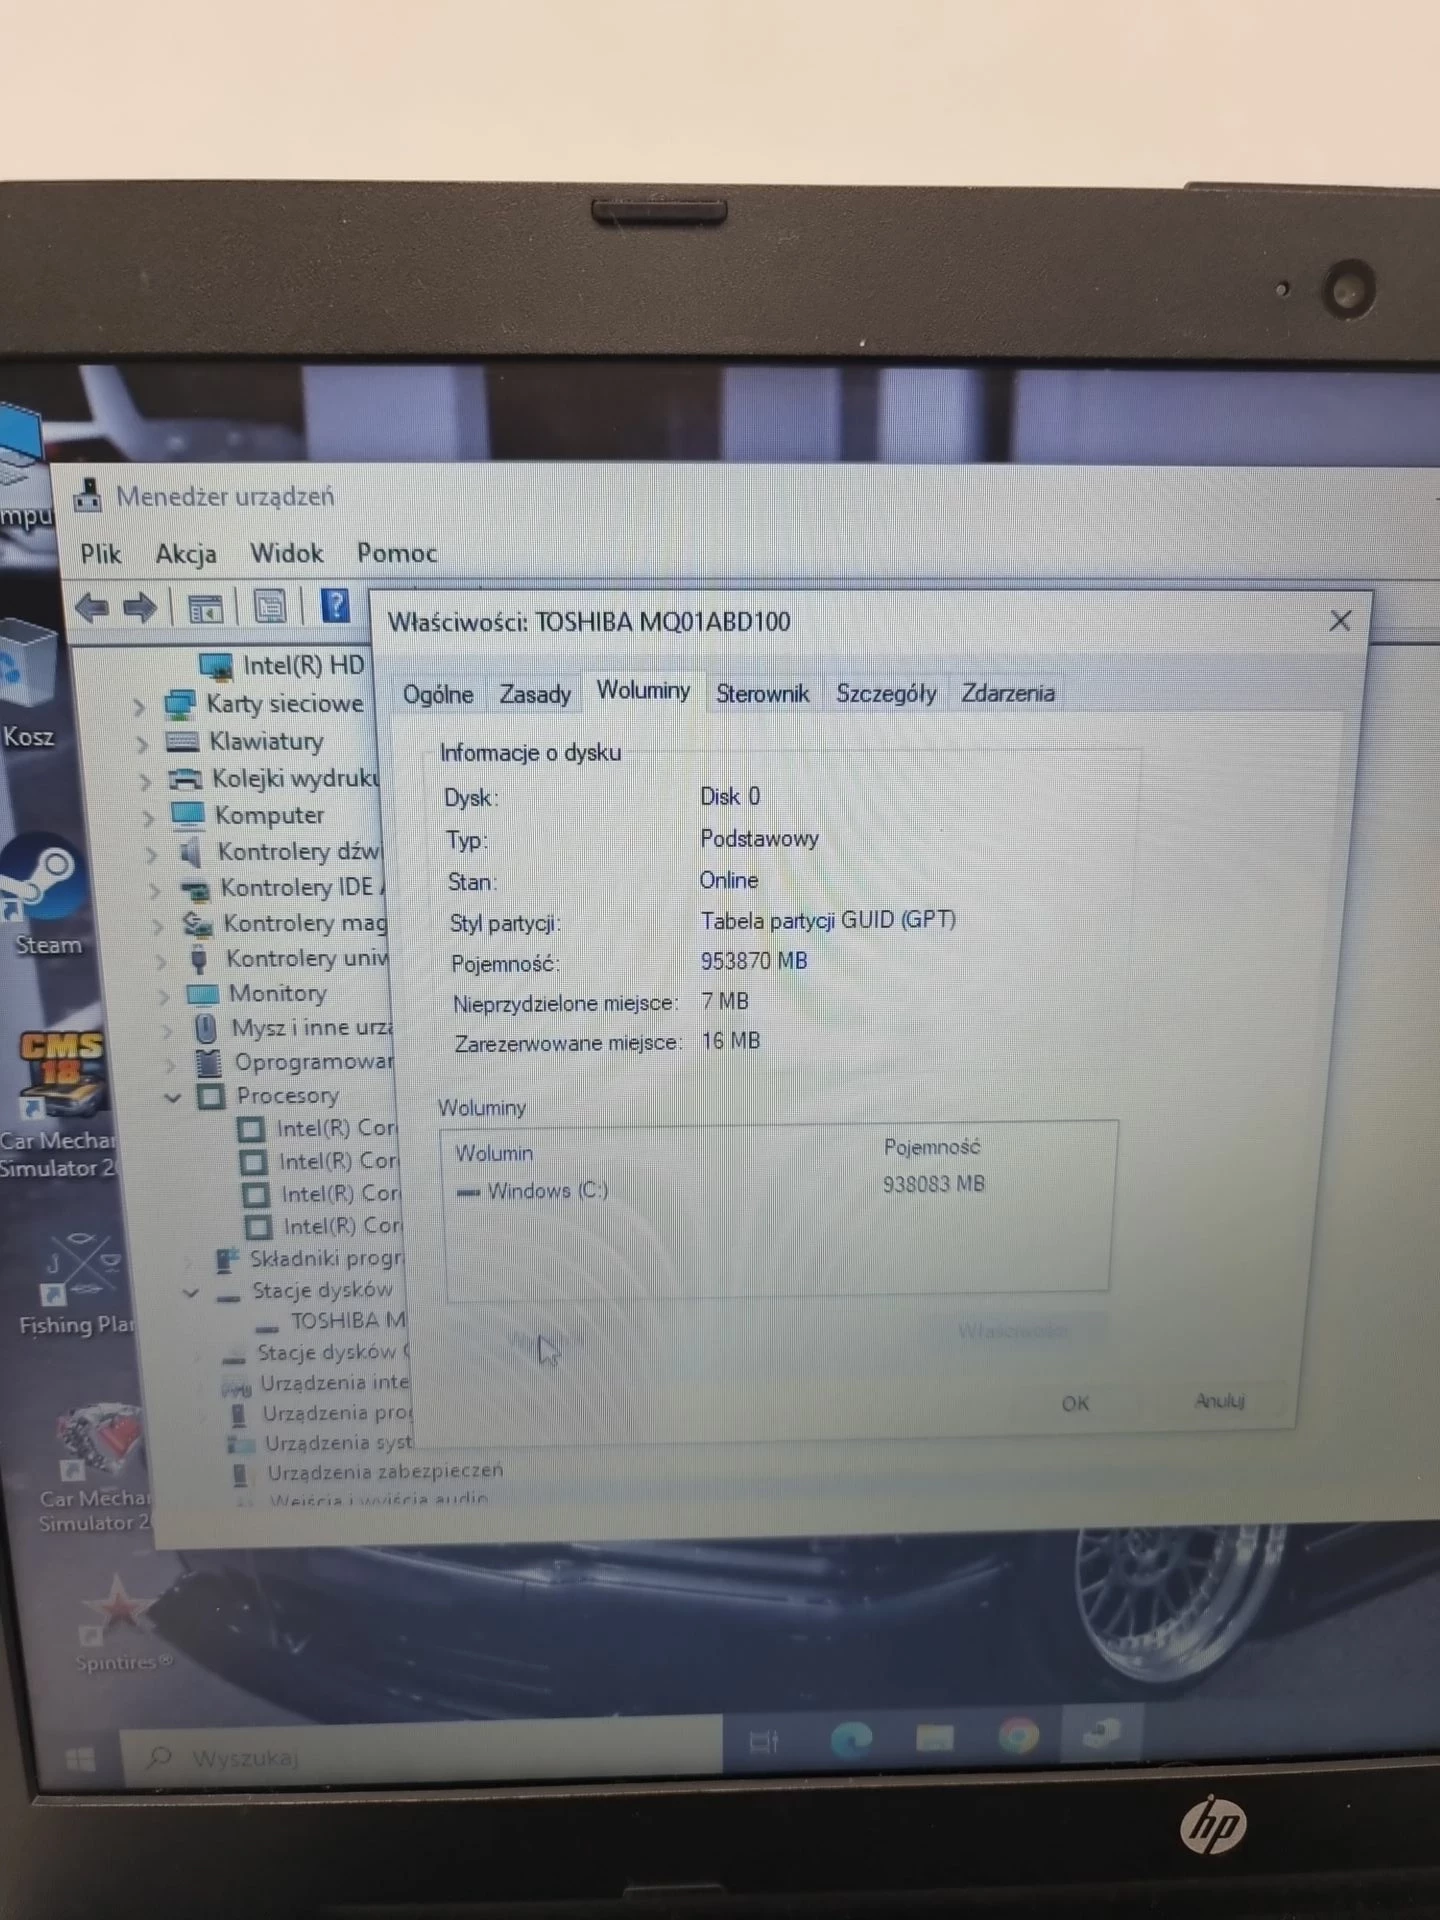Click the Tabela partycji GUID (GPT) value
This screenshot has height=1920, width=1440.
click(828, 920)
